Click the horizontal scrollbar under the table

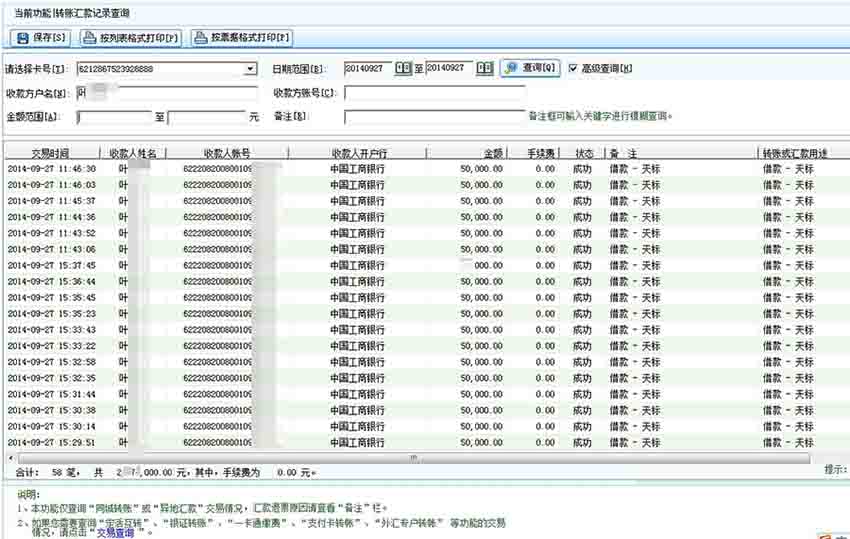pyautogui.click(x=410, y=458)
